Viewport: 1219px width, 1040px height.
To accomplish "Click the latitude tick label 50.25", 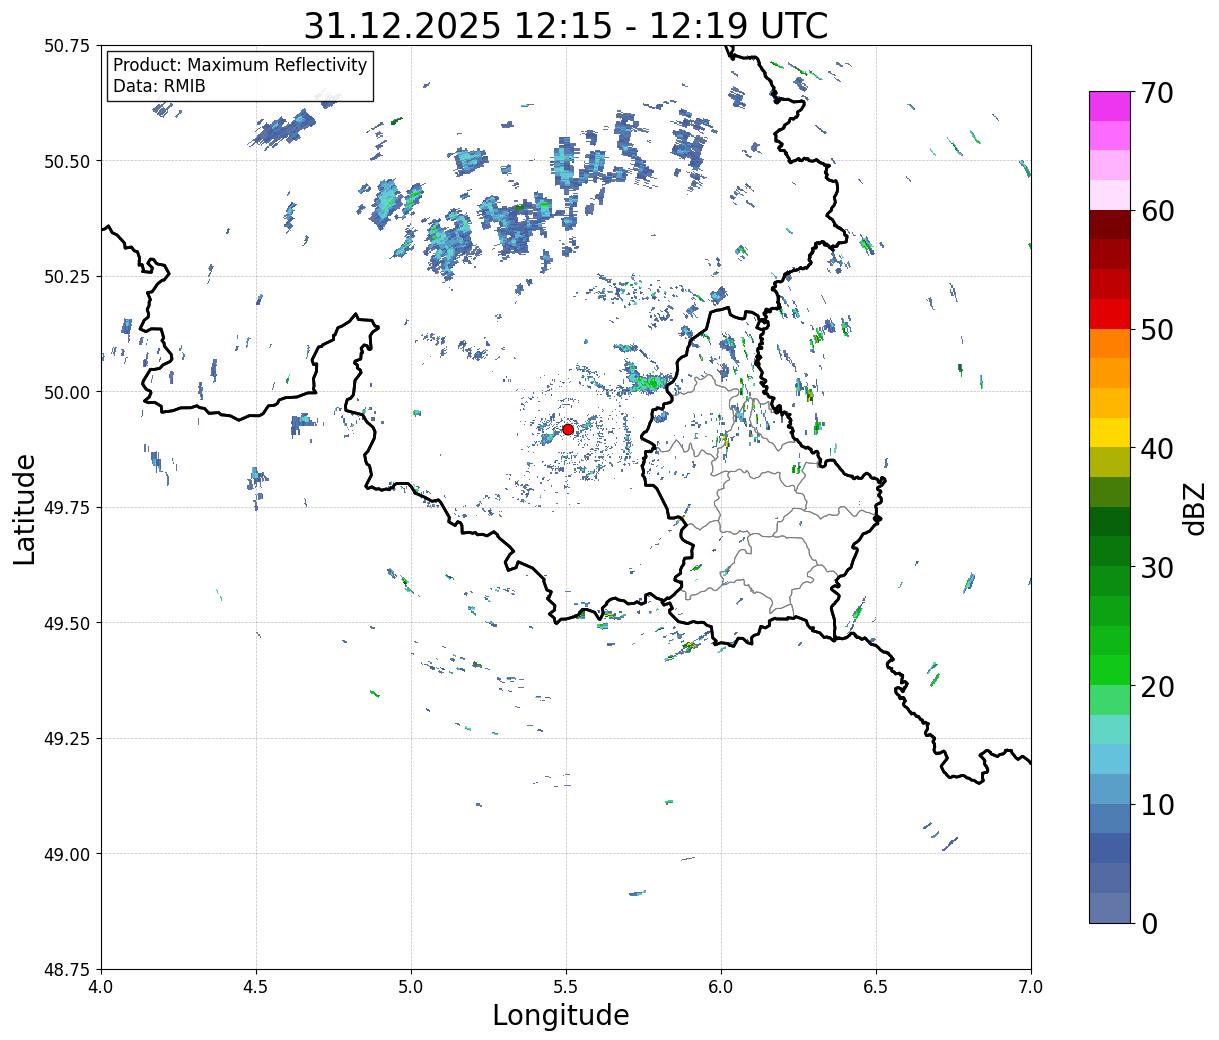I will [67, 277].
